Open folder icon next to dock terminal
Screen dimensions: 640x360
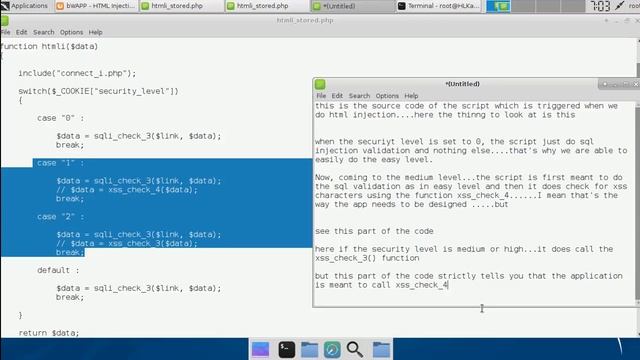pos(309,350)
